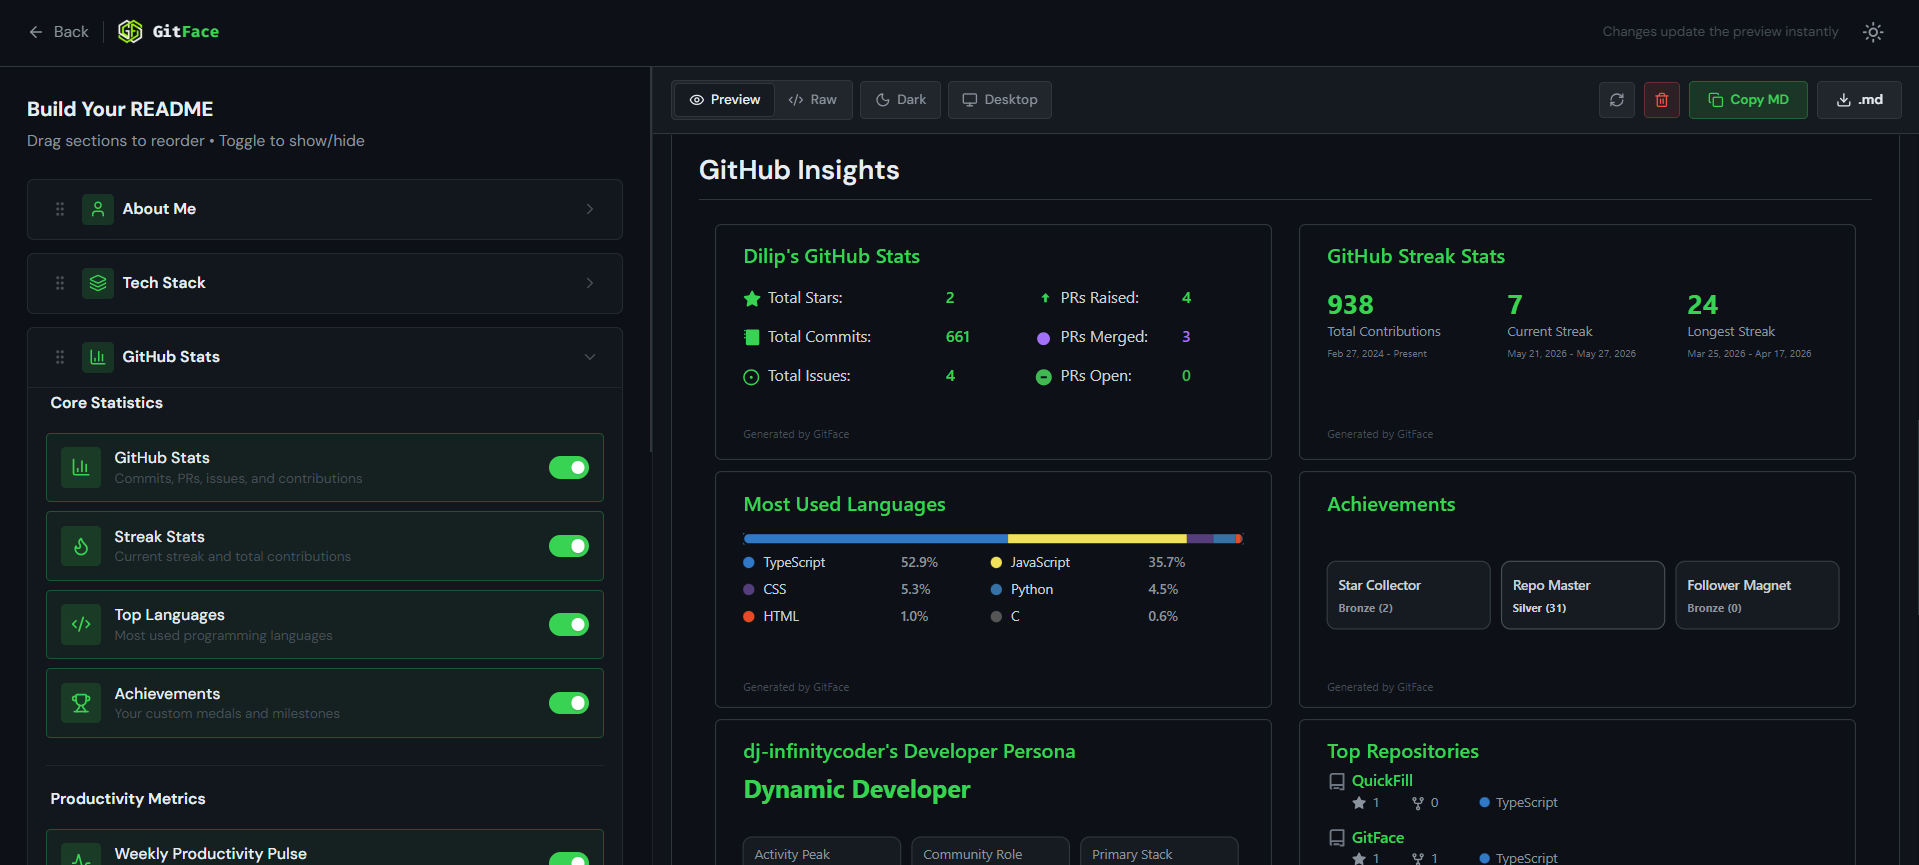
Task: Click the Python language entry
Action: click(x=1032, y=590)
